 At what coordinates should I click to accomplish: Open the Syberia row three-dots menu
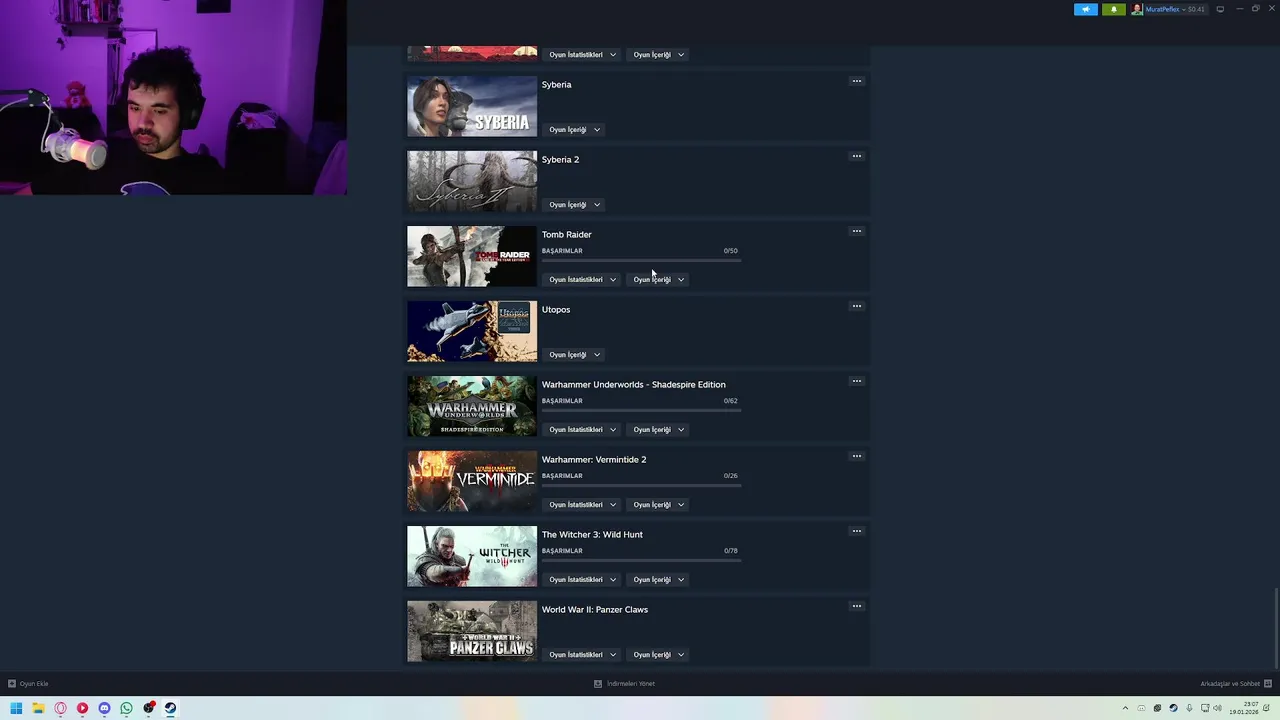click(857, 81)
